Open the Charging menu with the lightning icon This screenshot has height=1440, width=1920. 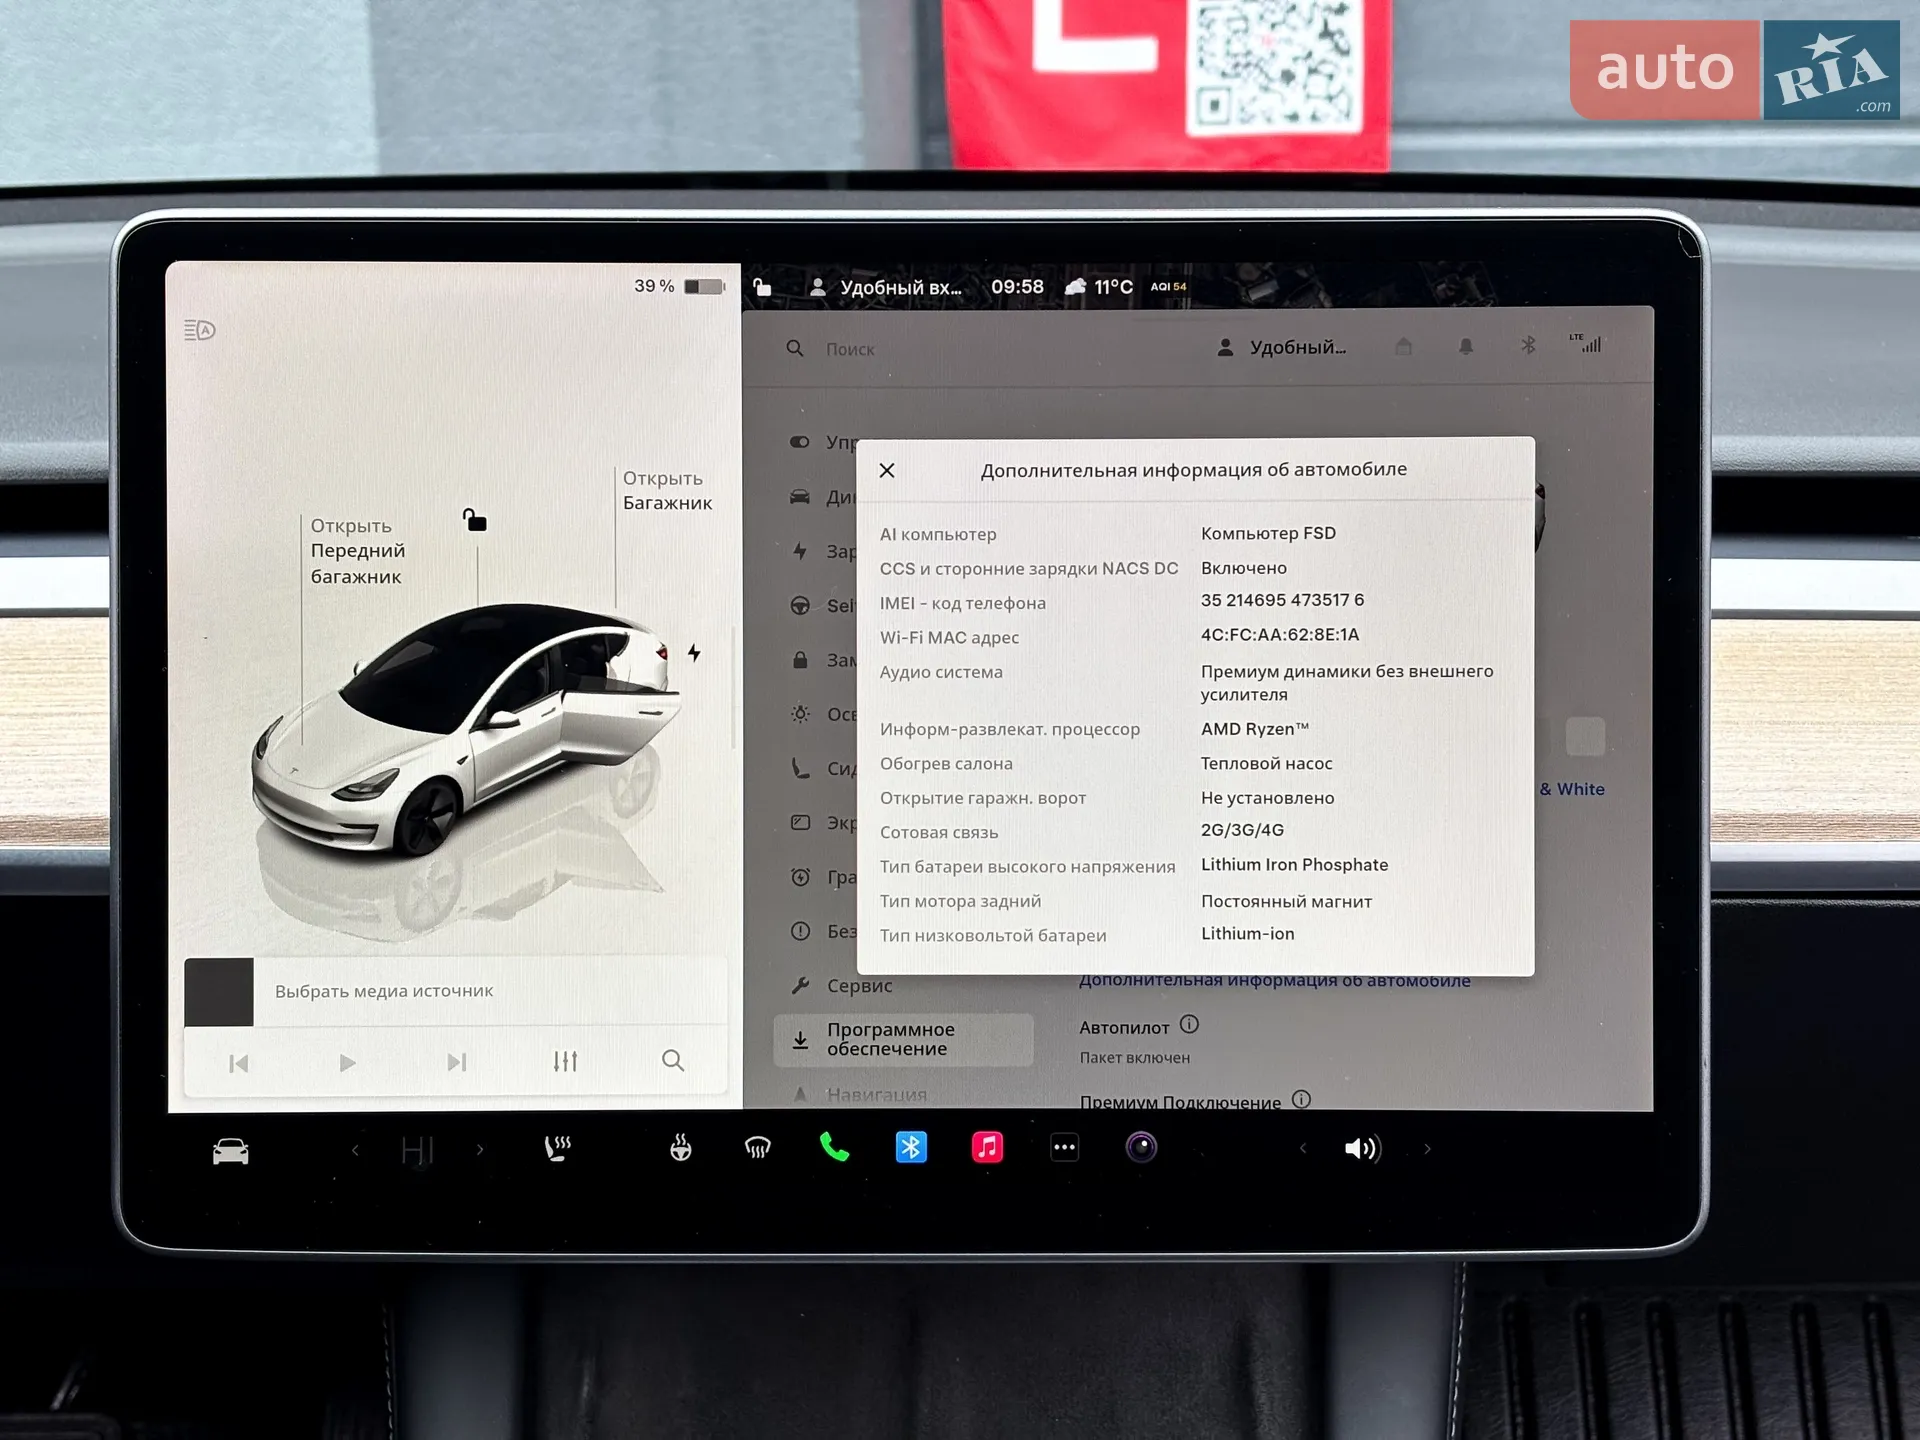point(822,551)
